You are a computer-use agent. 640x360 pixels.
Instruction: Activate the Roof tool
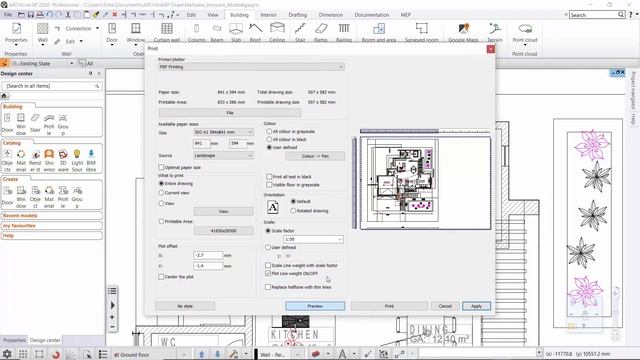pos(256,32)
